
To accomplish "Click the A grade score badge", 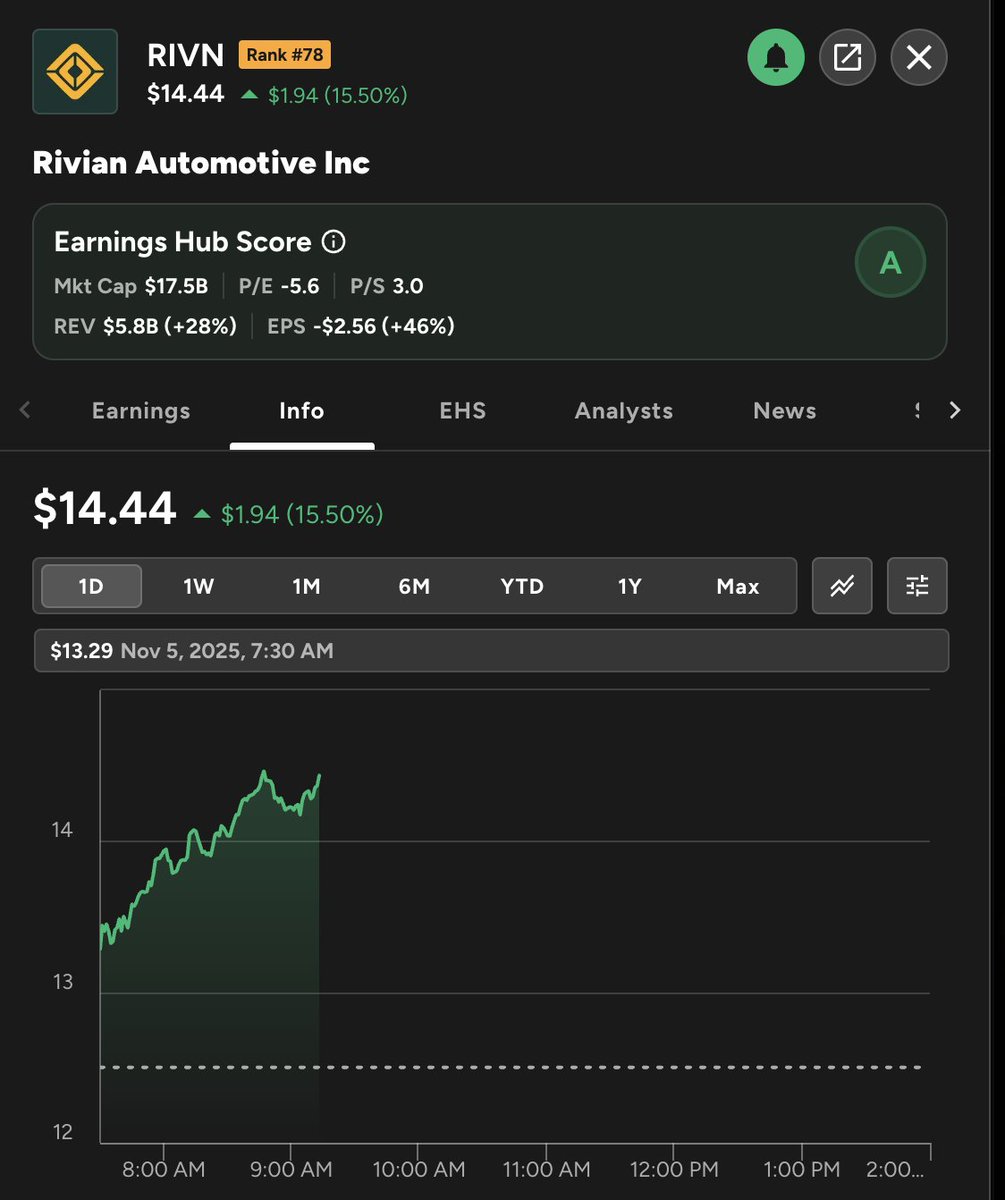I will [890, 263].
